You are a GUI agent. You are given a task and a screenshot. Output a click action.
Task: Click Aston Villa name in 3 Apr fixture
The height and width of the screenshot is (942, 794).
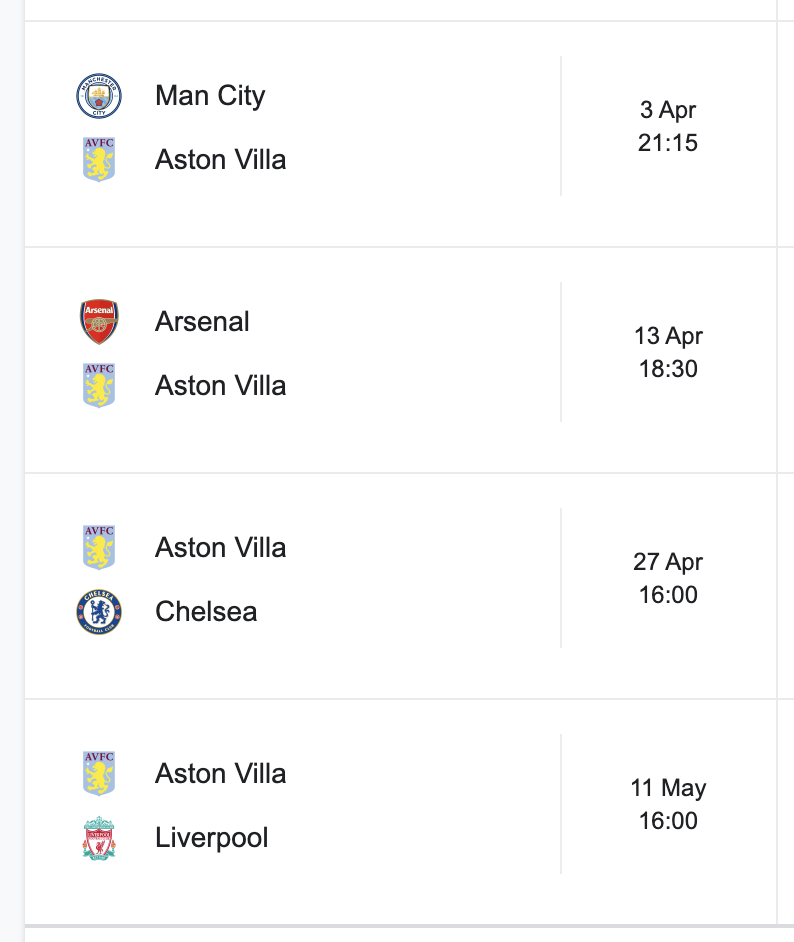pos(220,160)
